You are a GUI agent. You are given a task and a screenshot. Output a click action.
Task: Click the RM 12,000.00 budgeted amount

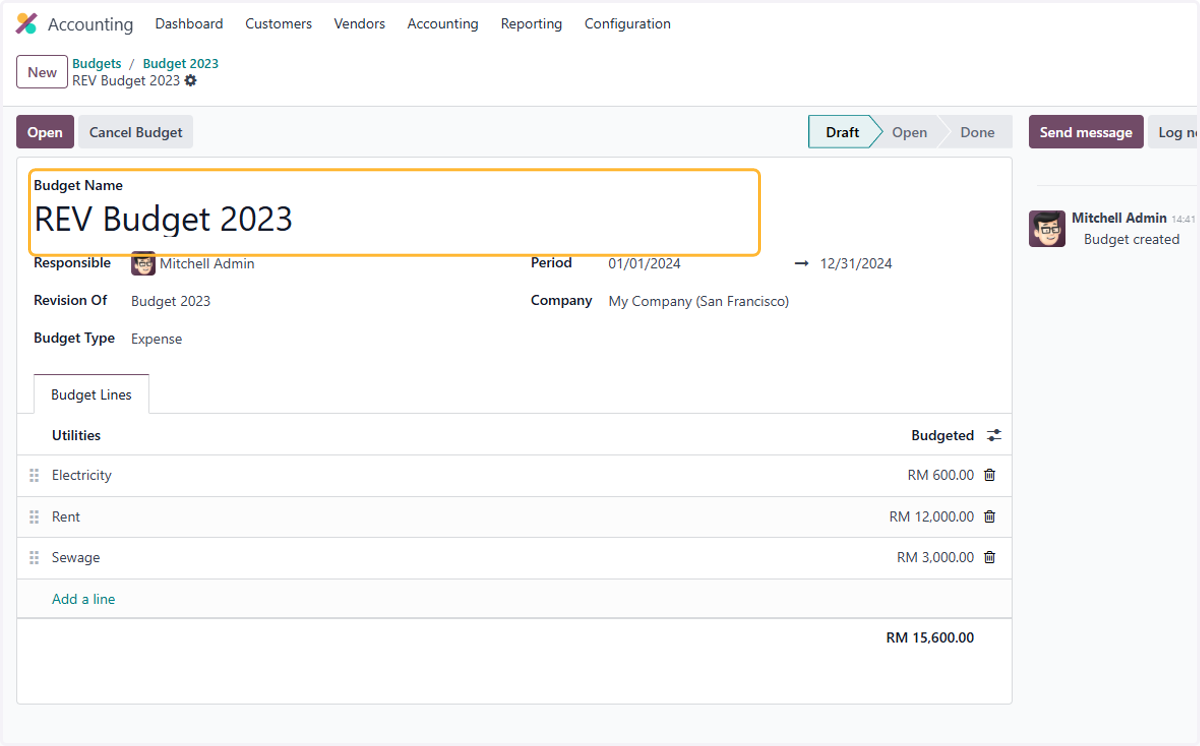931,517
